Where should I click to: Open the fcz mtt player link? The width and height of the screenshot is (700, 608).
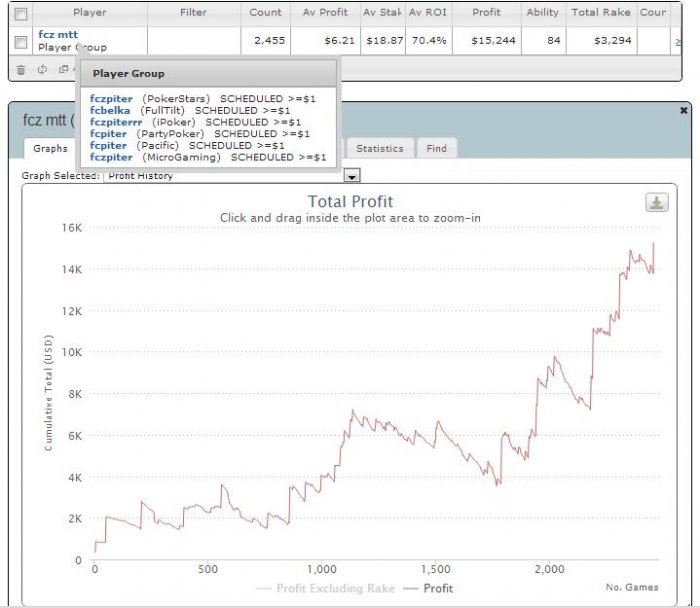click(58, 34)
